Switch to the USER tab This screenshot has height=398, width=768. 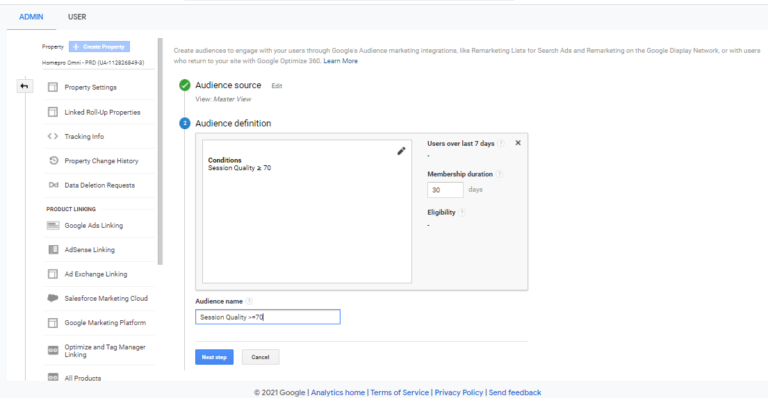[77, 17]
